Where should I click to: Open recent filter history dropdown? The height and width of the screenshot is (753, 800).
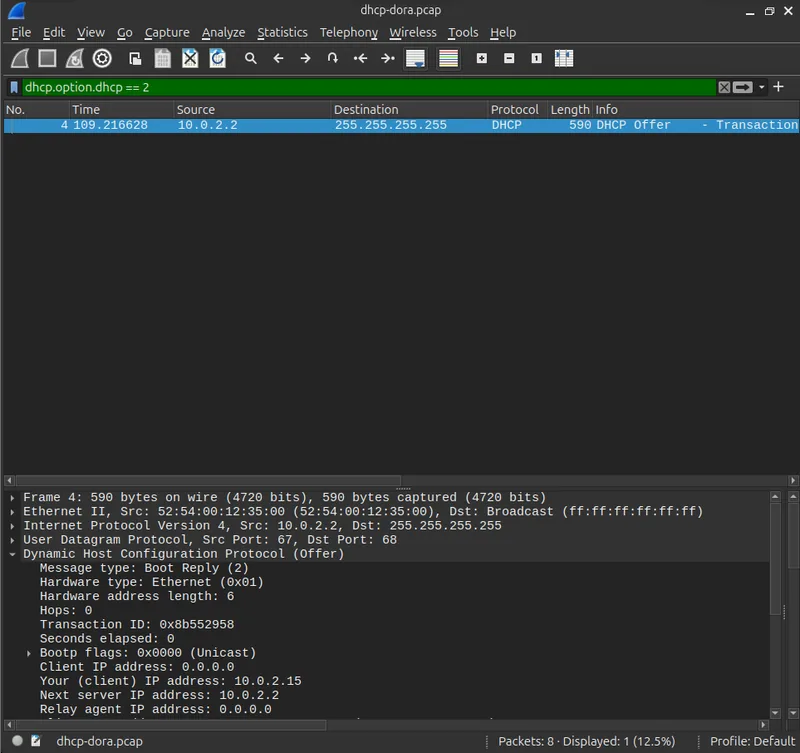[762, 87]
